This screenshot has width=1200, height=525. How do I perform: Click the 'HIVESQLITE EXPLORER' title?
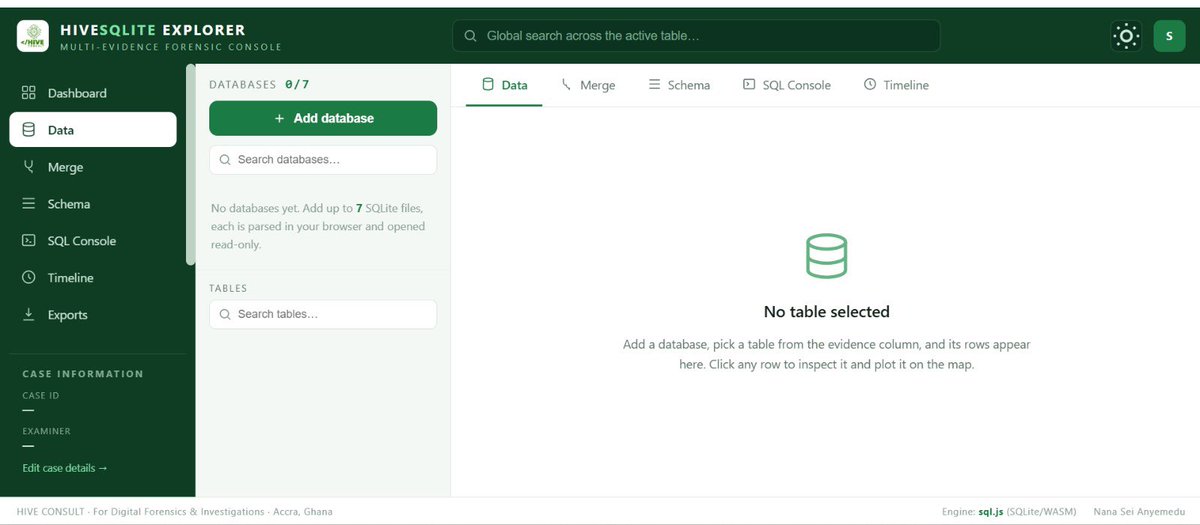click(152, 30)
